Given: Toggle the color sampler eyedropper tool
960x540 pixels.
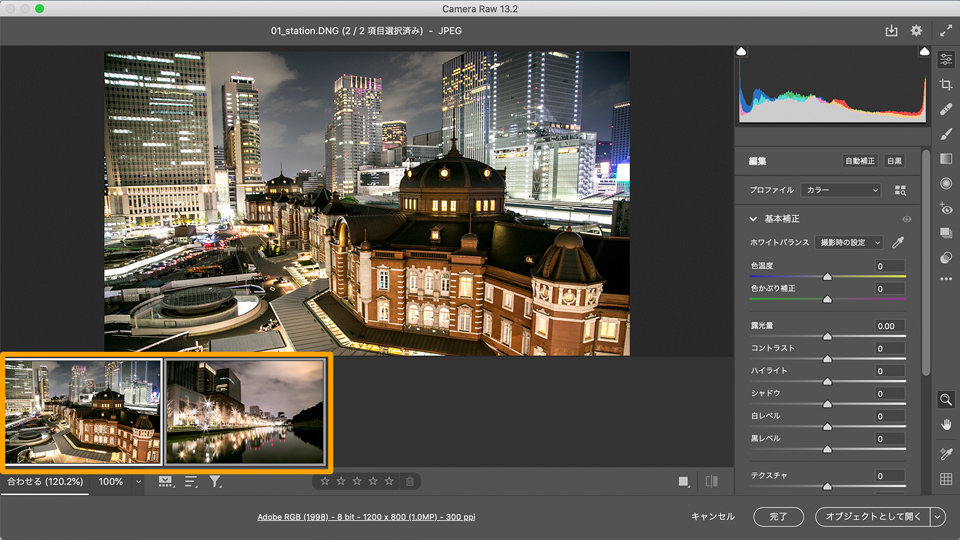Looking at the screenshot, I should click(x=946, y=454).
